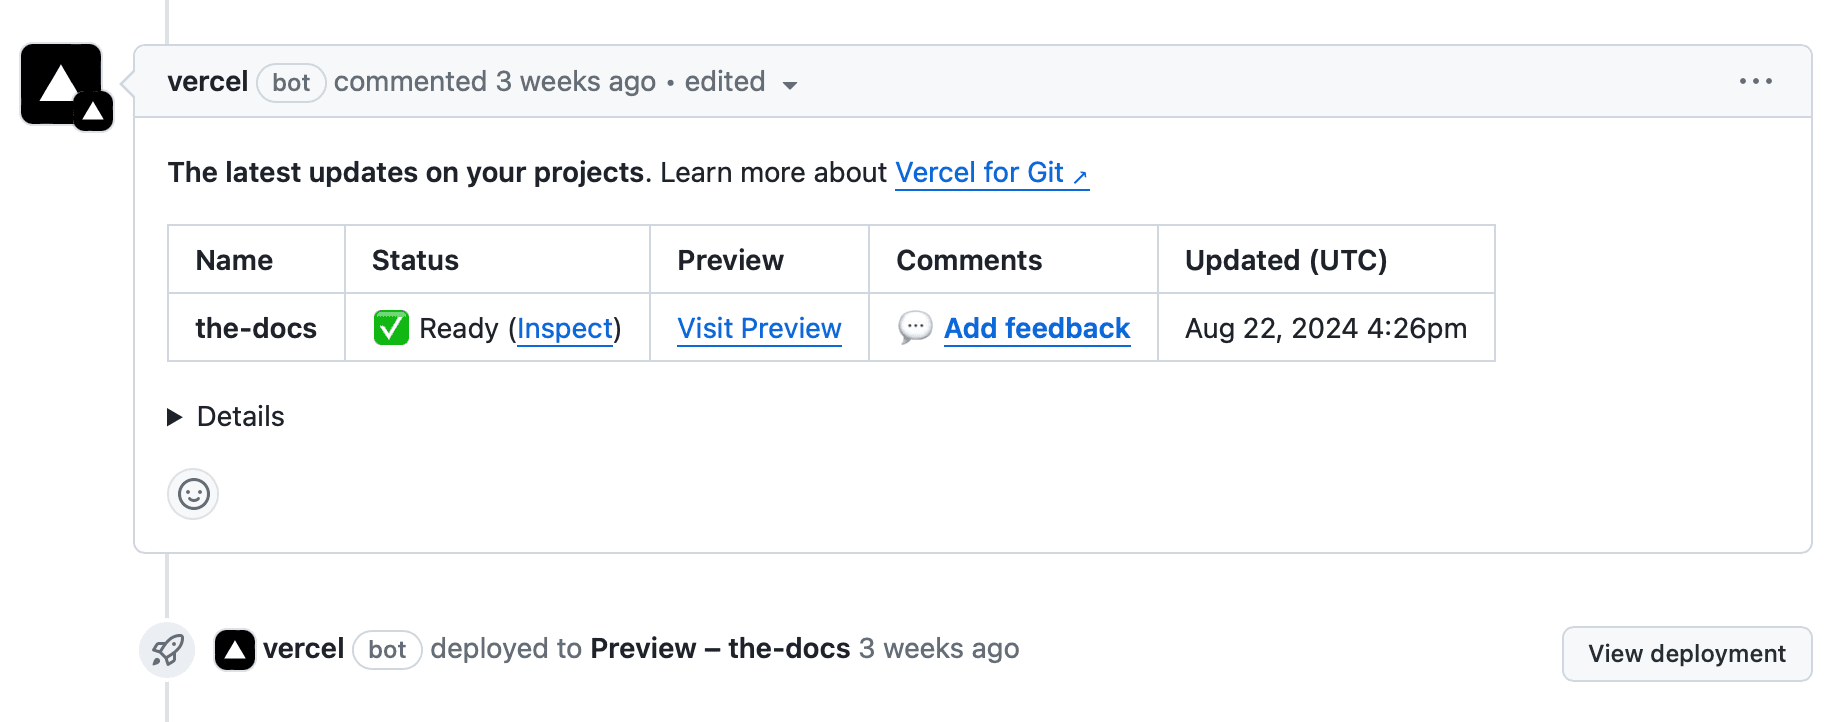Screen dimensions: 1840x722
Task: Click the green checkmark status icon
Action: point(390,327)
